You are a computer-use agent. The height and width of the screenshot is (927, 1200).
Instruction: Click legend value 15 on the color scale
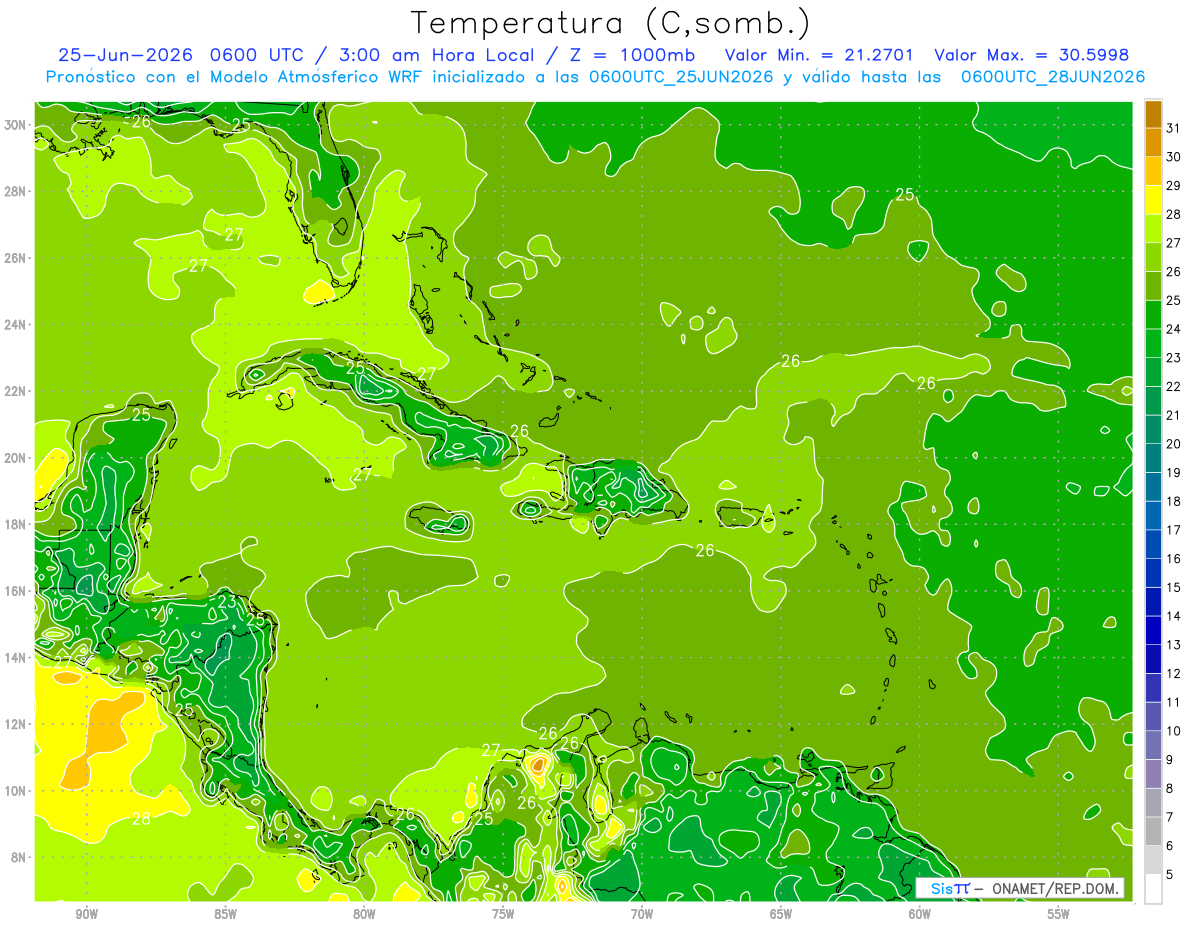1173,588
